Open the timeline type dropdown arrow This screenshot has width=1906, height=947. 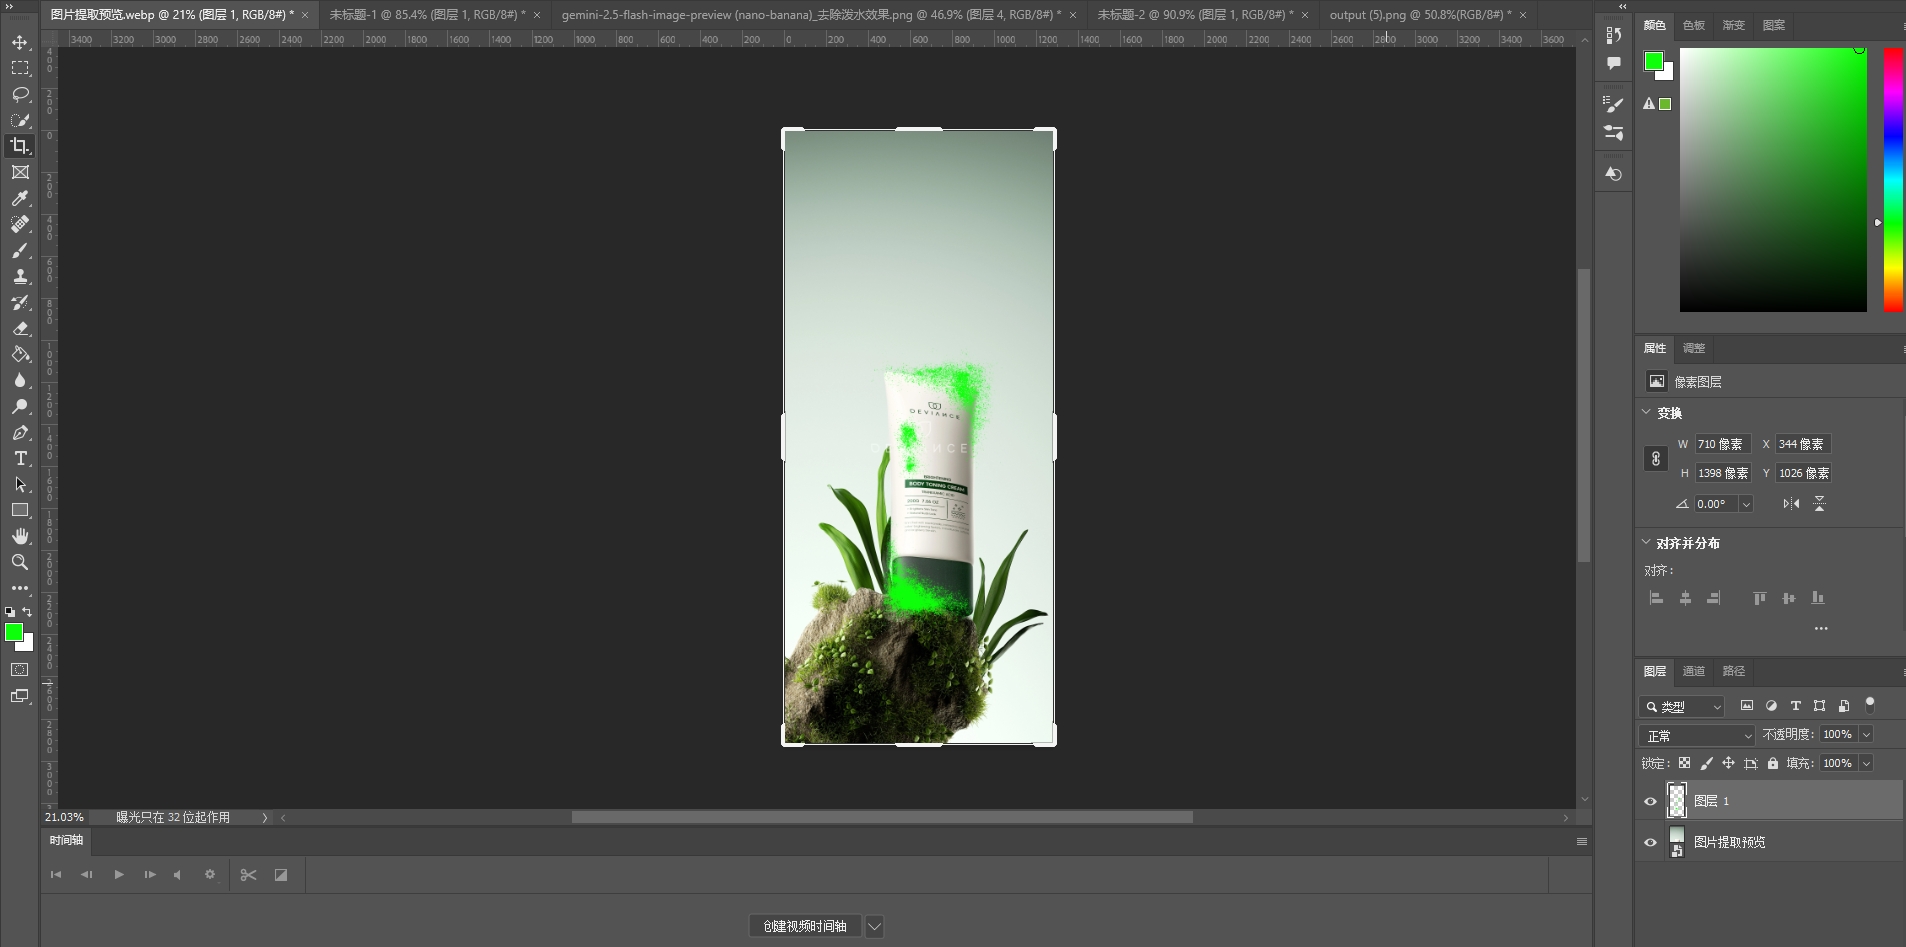coord(874,926)
